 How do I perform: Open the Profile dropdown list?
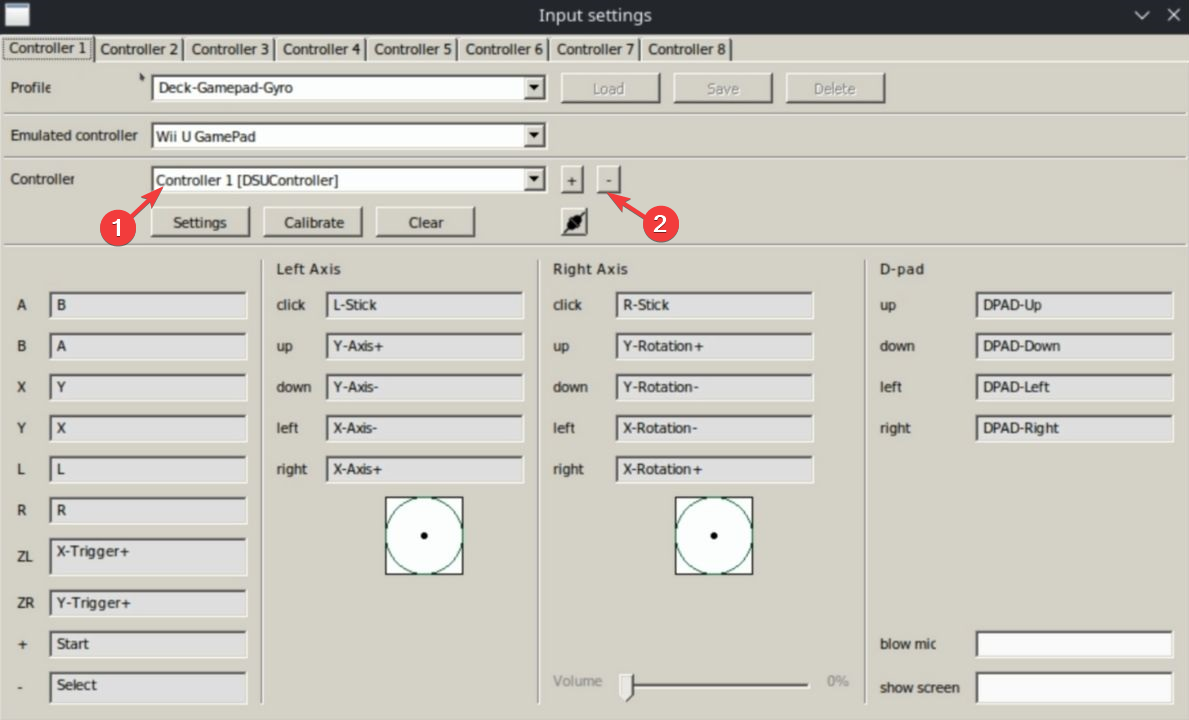click(x=535, y=87)
